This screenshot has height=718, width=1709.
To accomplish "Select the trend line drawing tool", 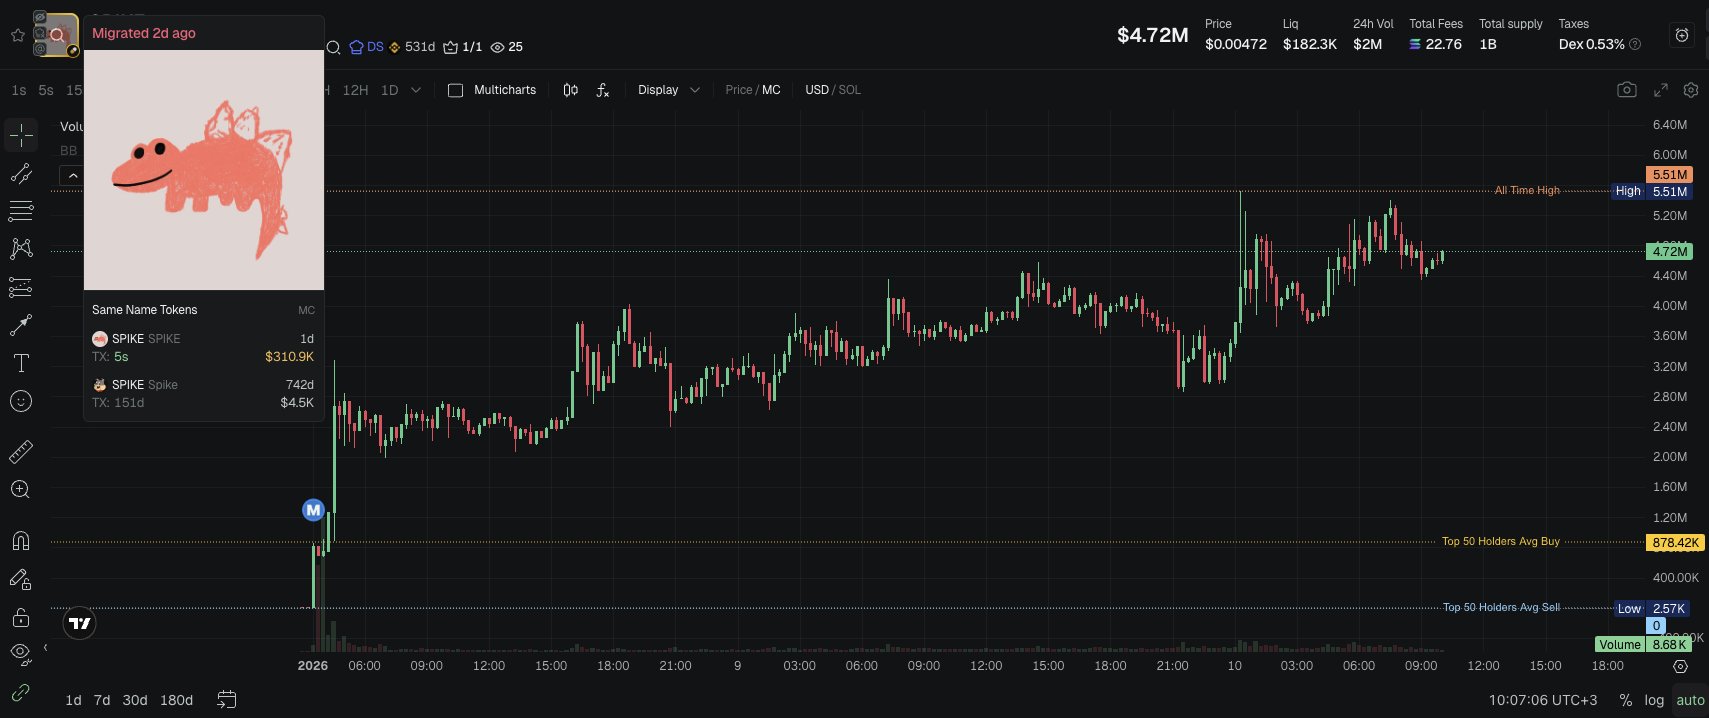I will (x=21, y=173).
